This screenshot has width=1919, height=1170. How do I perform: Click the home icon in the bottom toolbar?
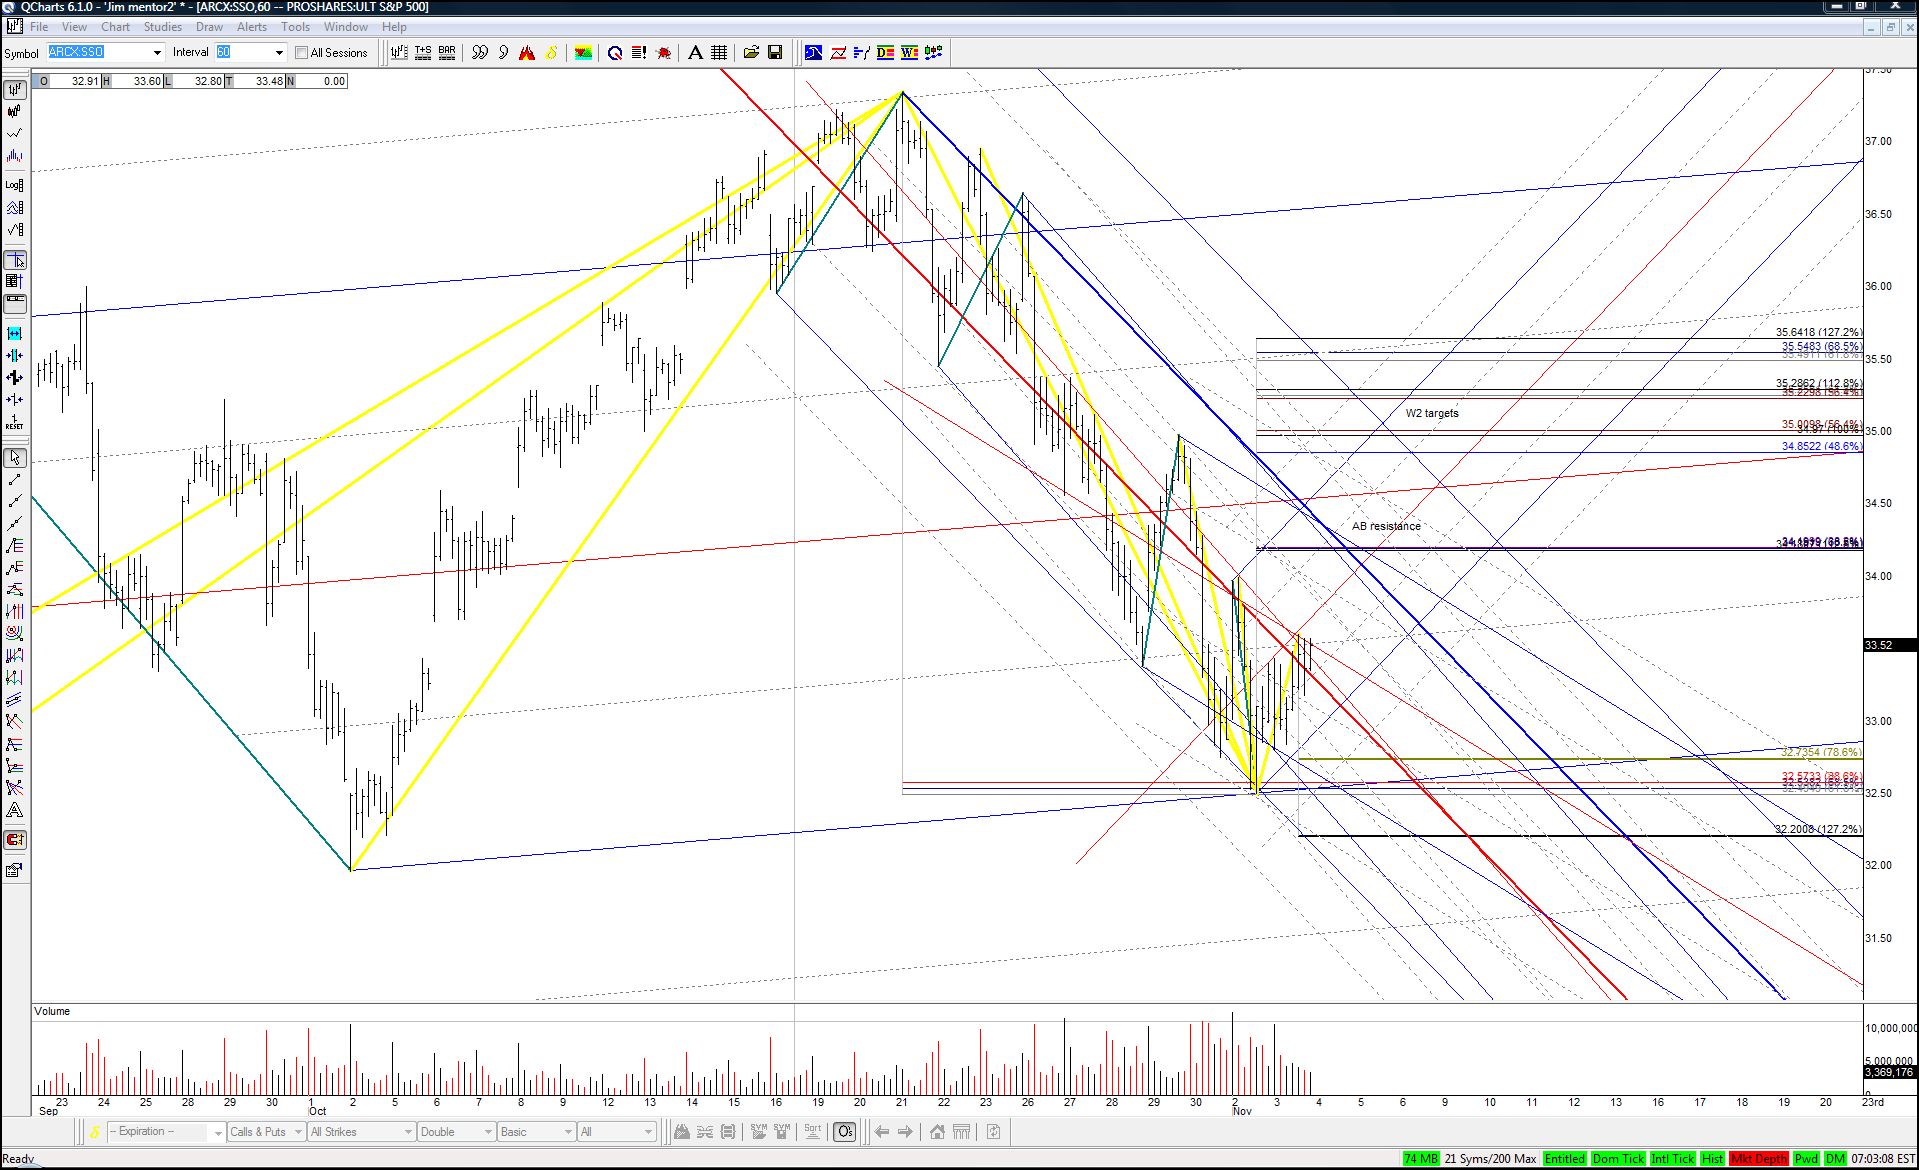(937, 1132)
